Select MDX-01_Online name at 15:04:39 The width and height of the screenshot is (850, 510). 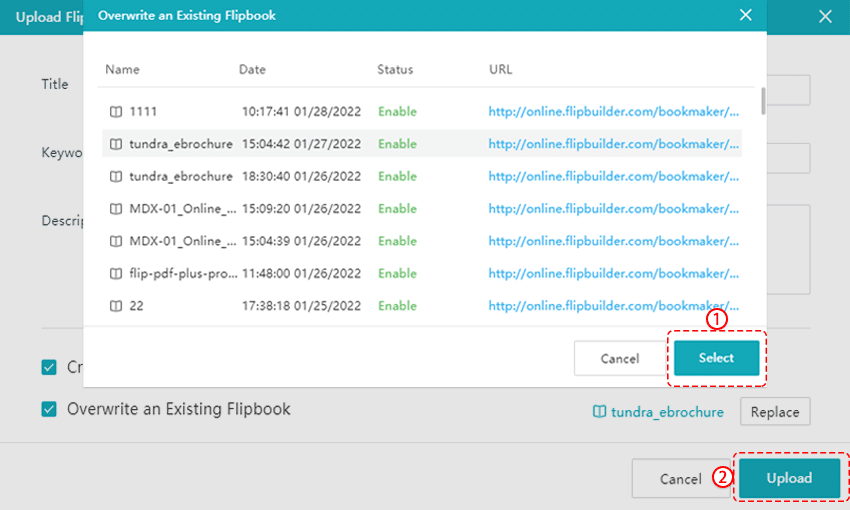coord(183,241)
